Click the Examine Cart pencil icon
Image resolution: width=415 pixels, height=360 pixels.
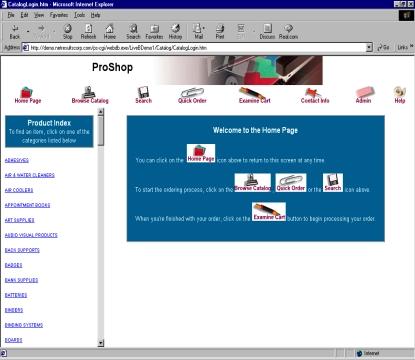pos(255,95)
